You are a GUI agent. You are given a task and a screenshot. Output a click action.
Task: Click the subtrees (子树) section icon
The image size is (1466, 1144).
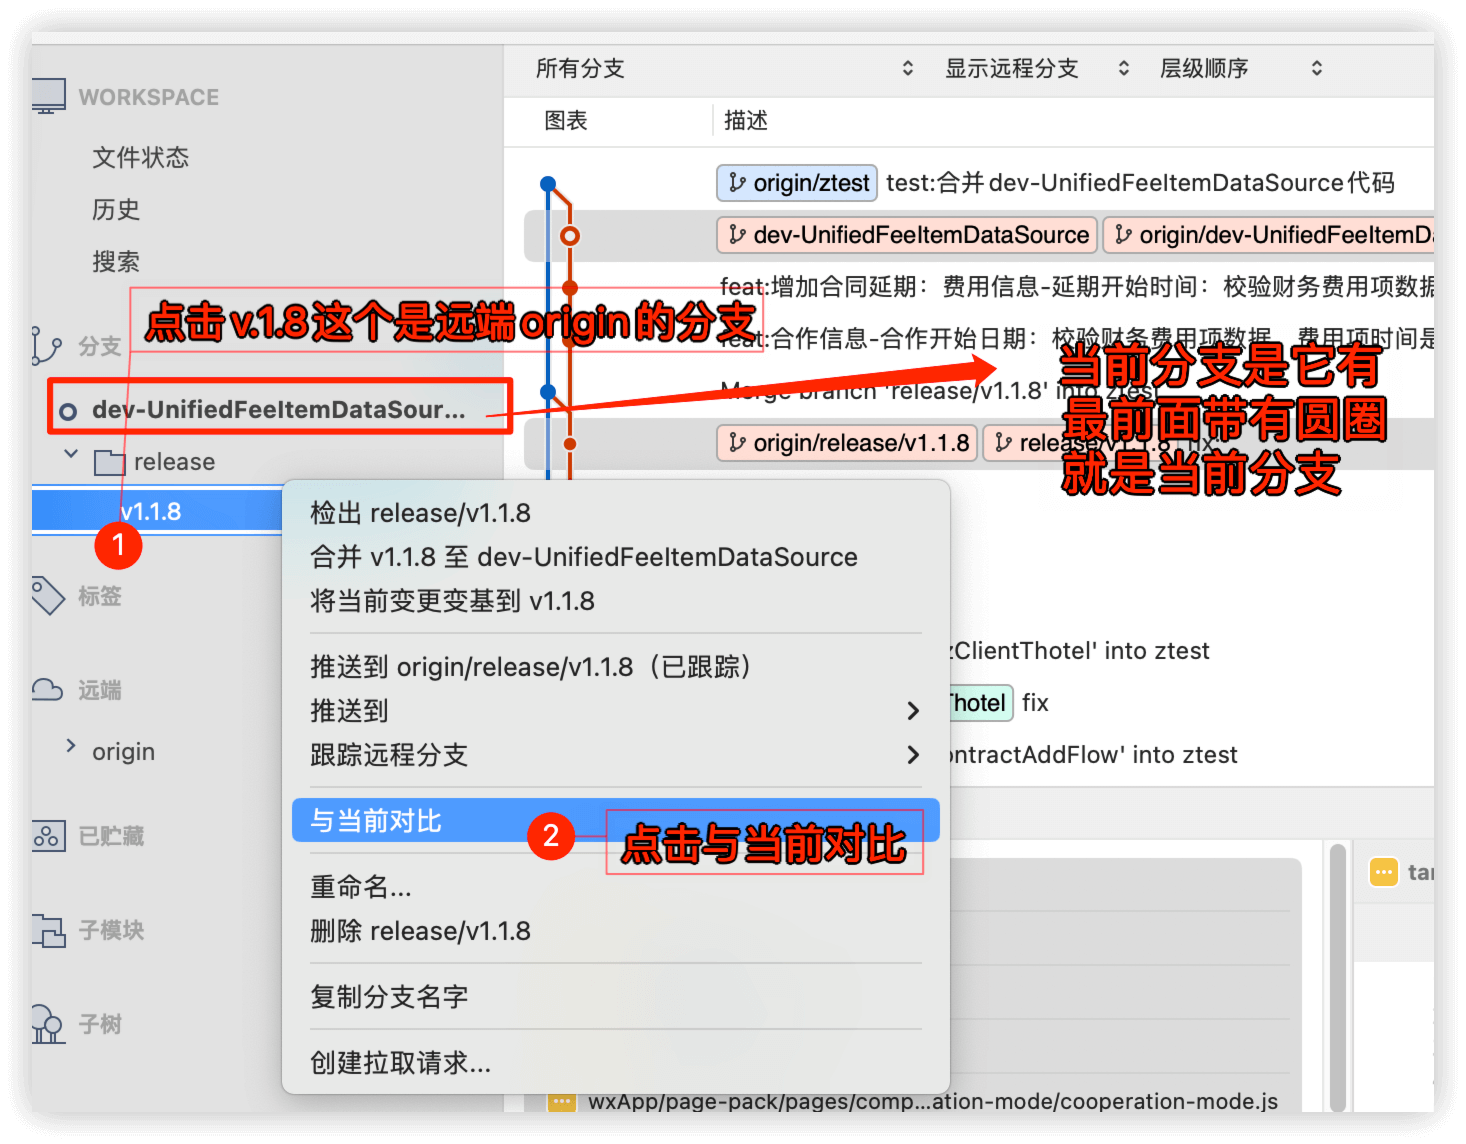click(47, 1024)
